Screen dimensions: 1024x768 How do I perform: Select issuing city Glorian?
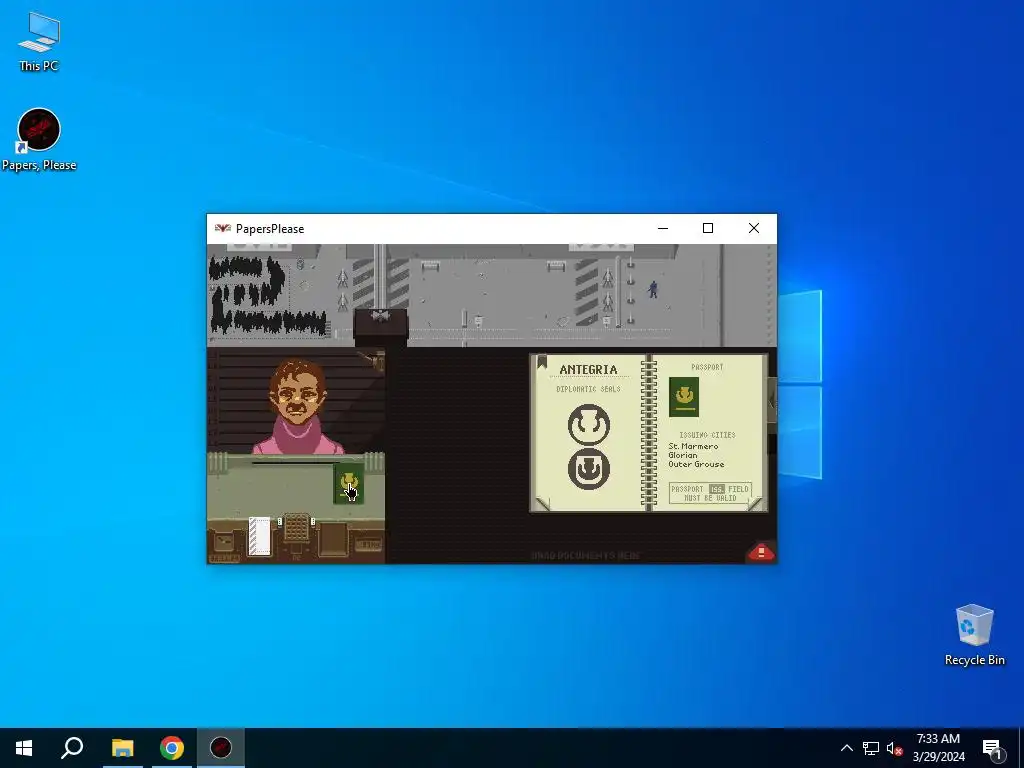coord(682,455)
